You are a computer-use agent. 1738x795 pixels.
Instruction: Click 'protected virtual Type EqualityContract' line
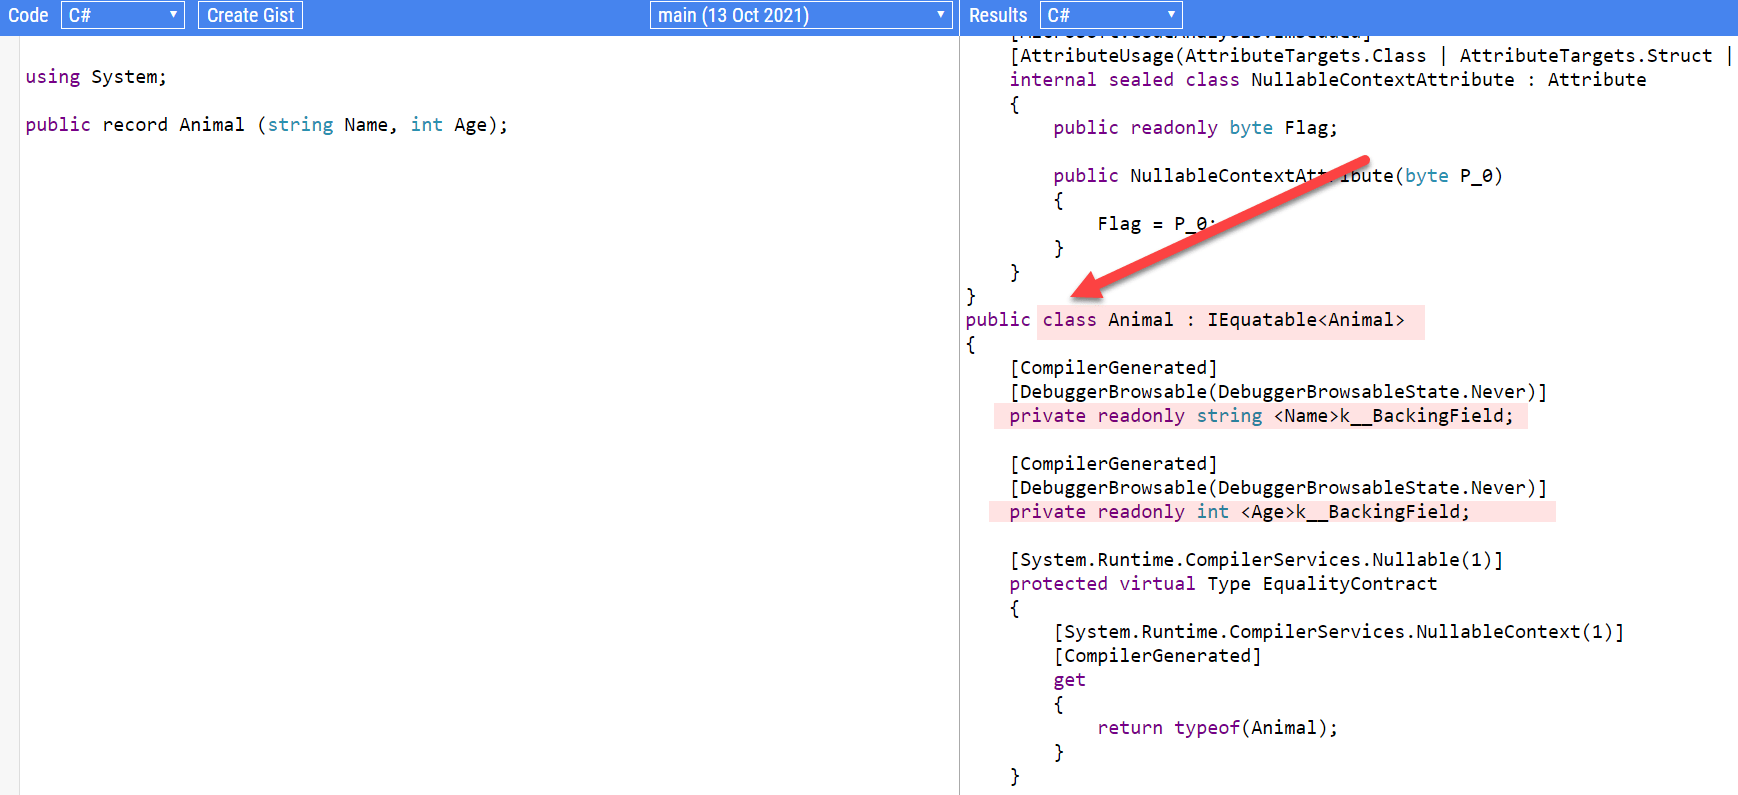tap(1222, 584)
